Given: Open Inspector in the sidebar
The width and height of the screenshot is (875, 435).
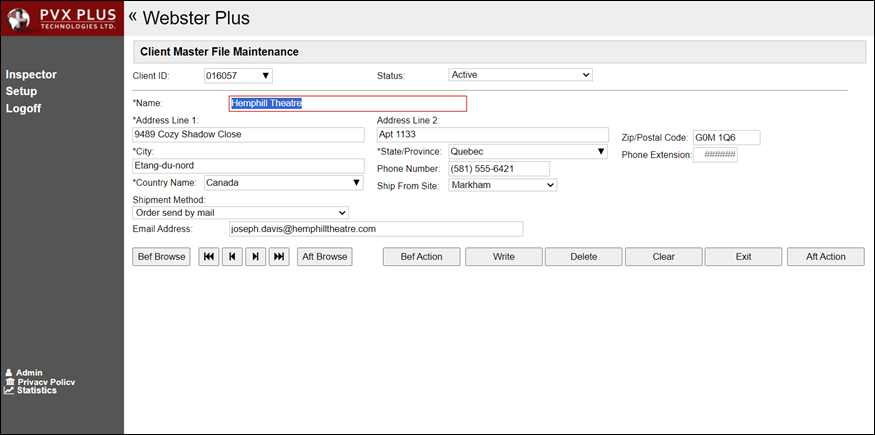Looking at the screenshot, I should [31, 75].
